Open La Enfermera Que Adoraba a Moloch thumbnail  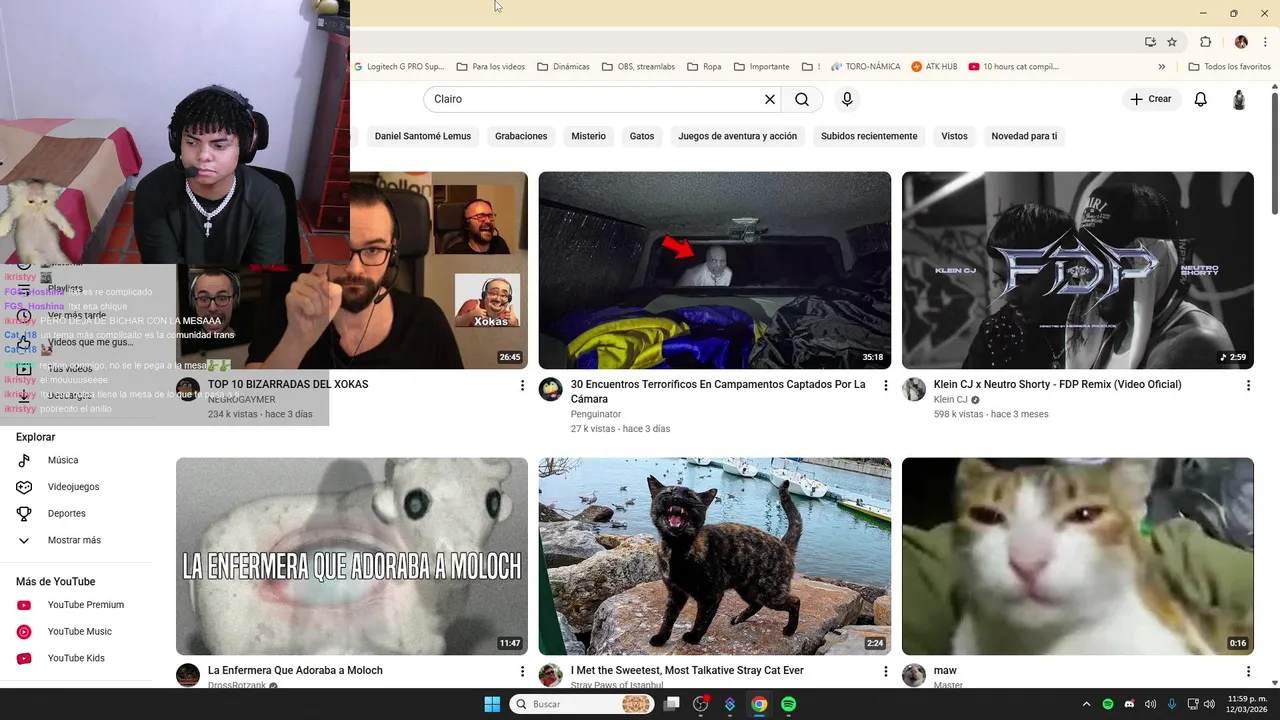[352, 556]
